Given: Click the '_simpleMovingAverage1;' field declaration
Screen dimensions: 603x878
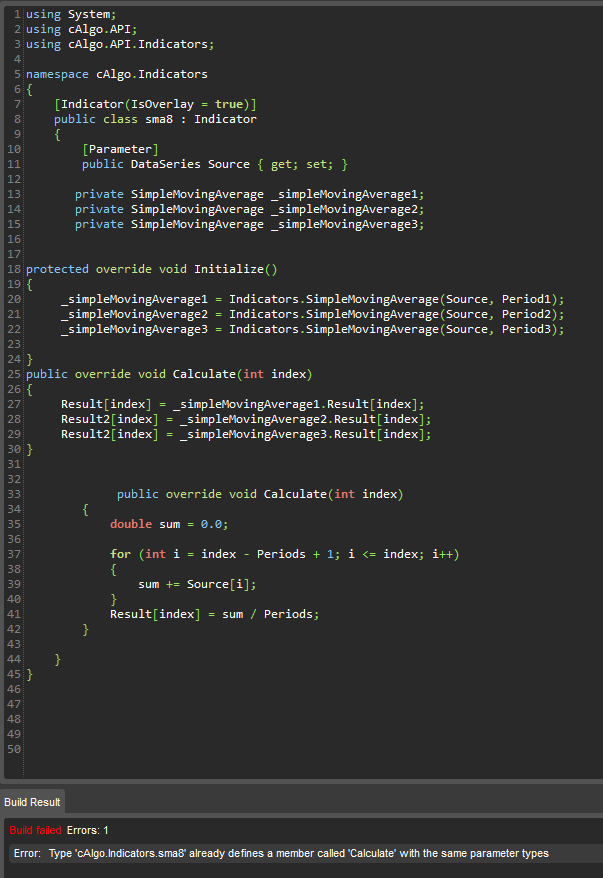Looking at the screenshot, I should 249,194.
